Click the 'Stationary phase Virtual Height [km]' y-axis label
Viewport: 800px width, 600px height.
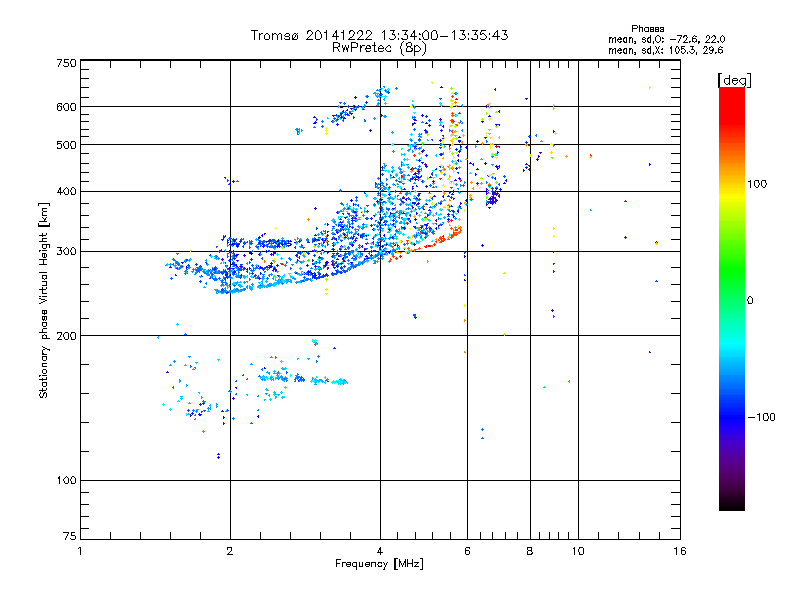coord(44,300)
